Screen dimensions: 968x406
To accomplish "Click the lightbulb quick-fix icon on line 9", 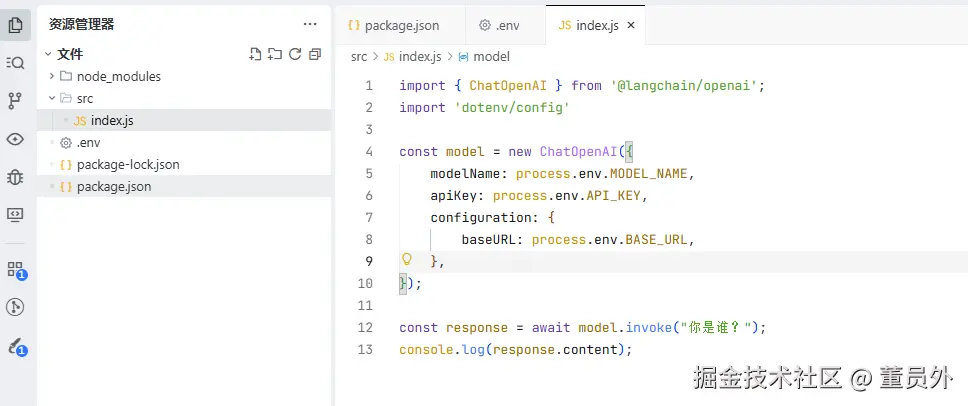I will (407, 260).
